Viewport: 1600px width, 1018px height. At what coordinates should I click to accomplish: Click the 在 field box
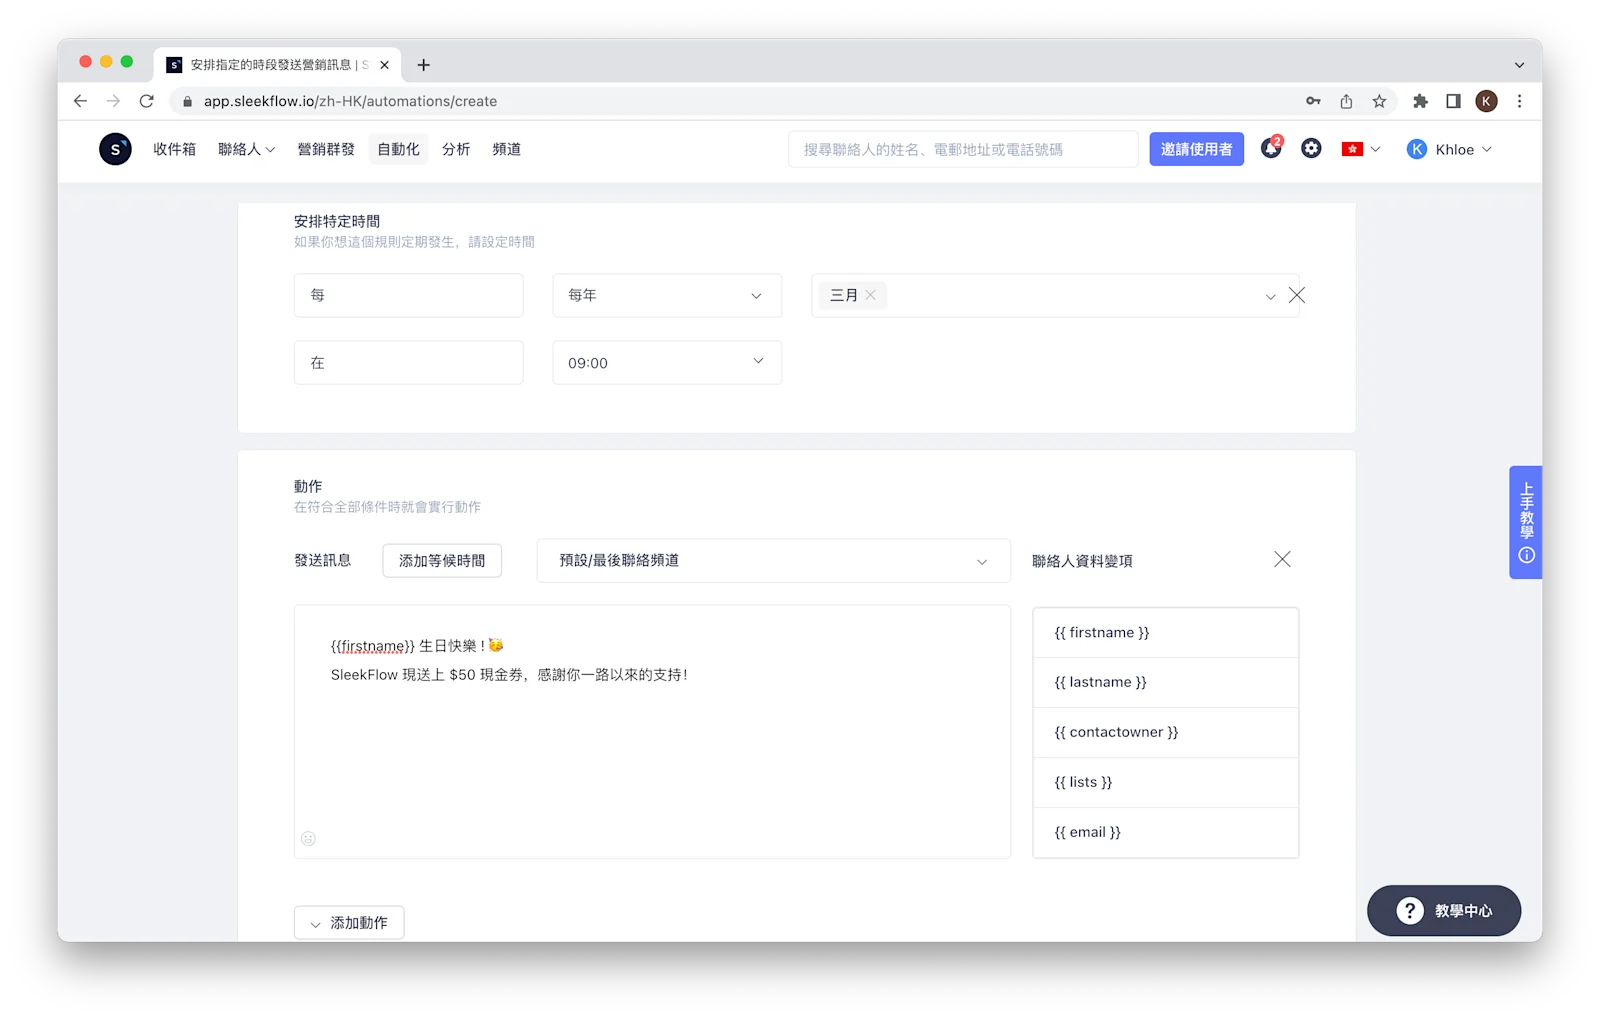pos(408,363)
